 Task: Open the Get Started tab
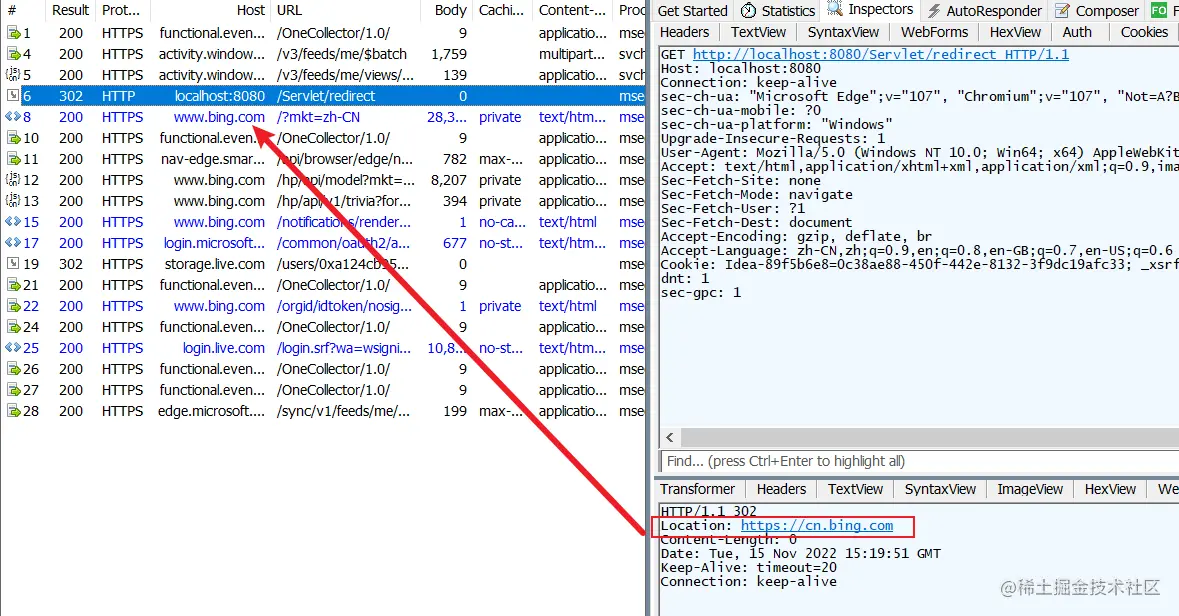pyautogui.click(x=693, y=11)
